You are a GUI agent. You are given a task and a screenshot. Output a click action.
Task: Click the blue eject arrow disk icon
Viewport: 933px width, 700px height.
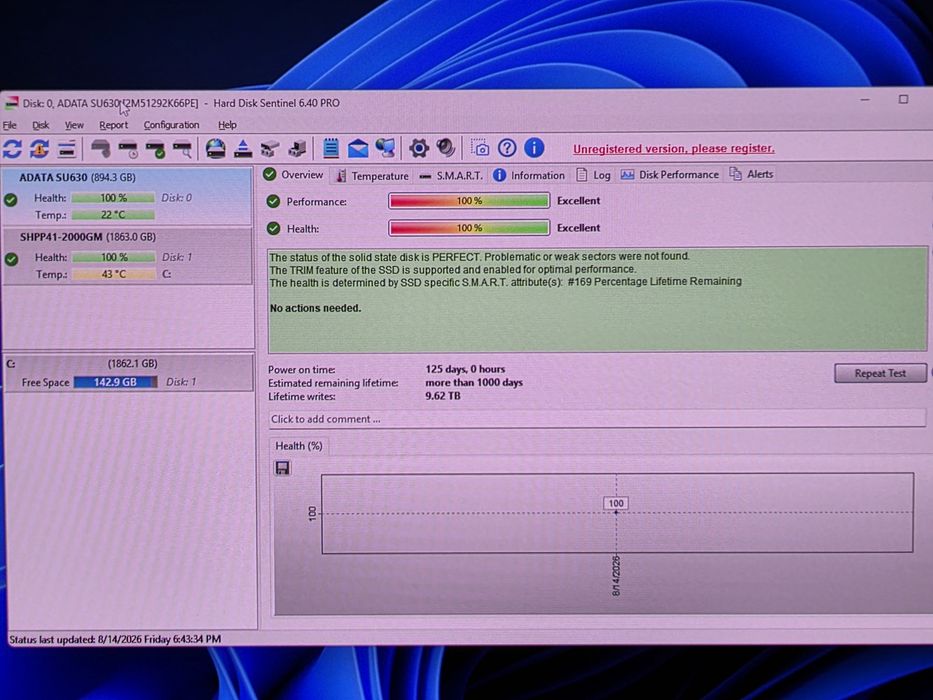coord(243,148)
